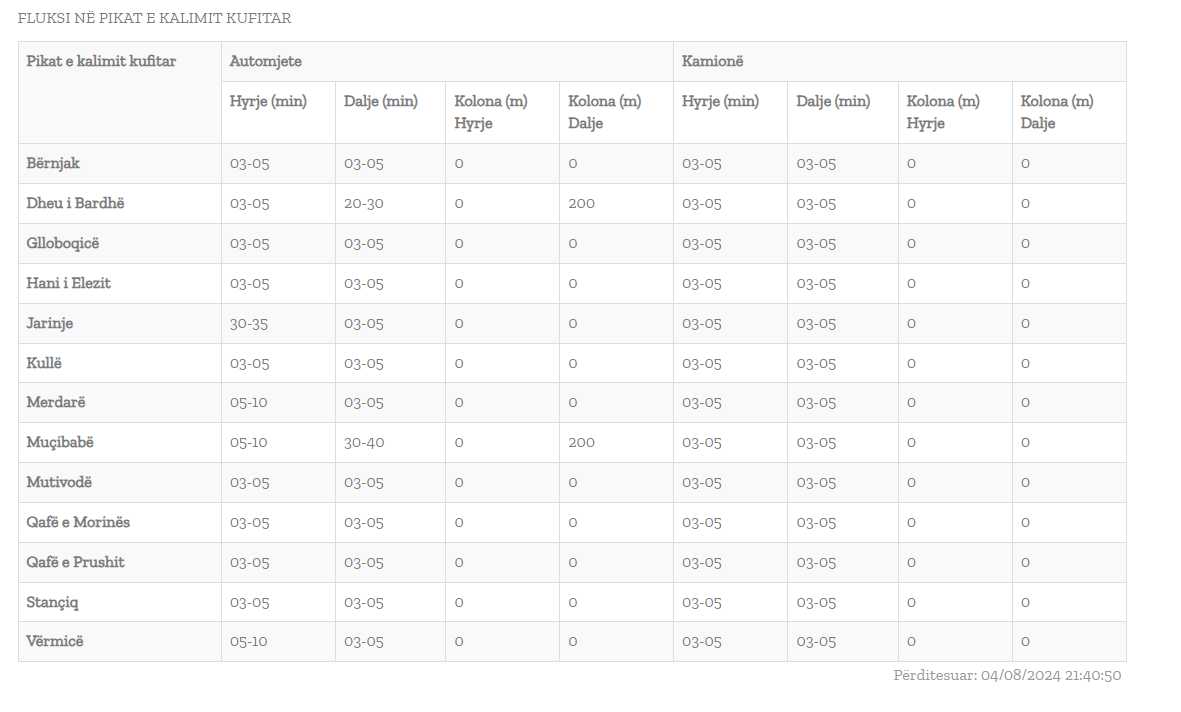The width and height of the screenshot is (1181, 712).
Task: Select Muçibabë in the crossings column
Action: click(60, 442)
